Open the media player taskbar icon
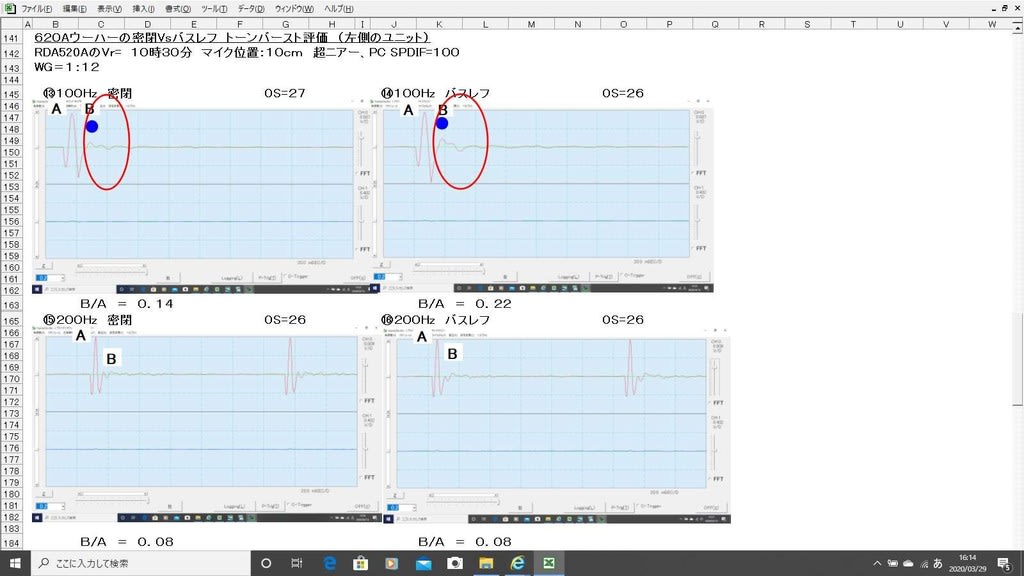 point(392,563)
